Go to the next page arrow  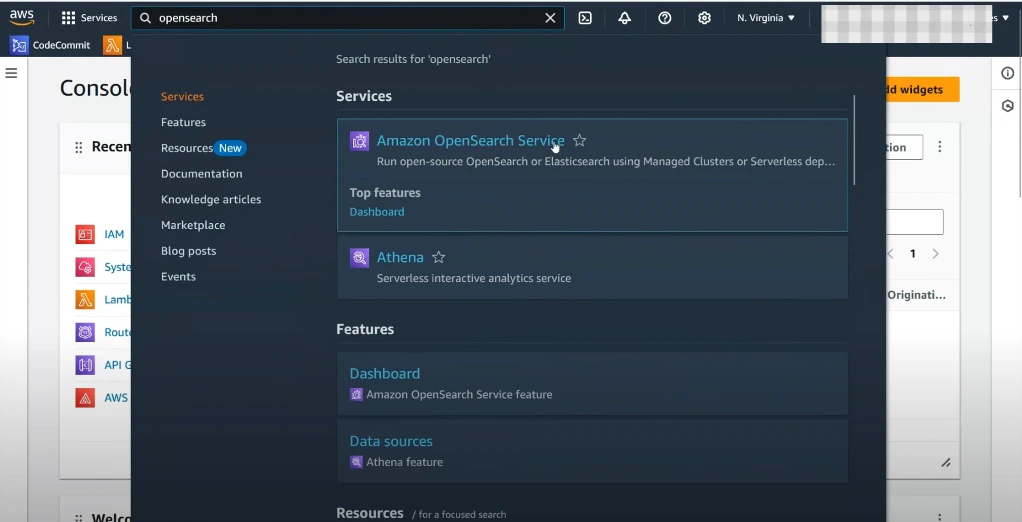[x=935, y=254]
